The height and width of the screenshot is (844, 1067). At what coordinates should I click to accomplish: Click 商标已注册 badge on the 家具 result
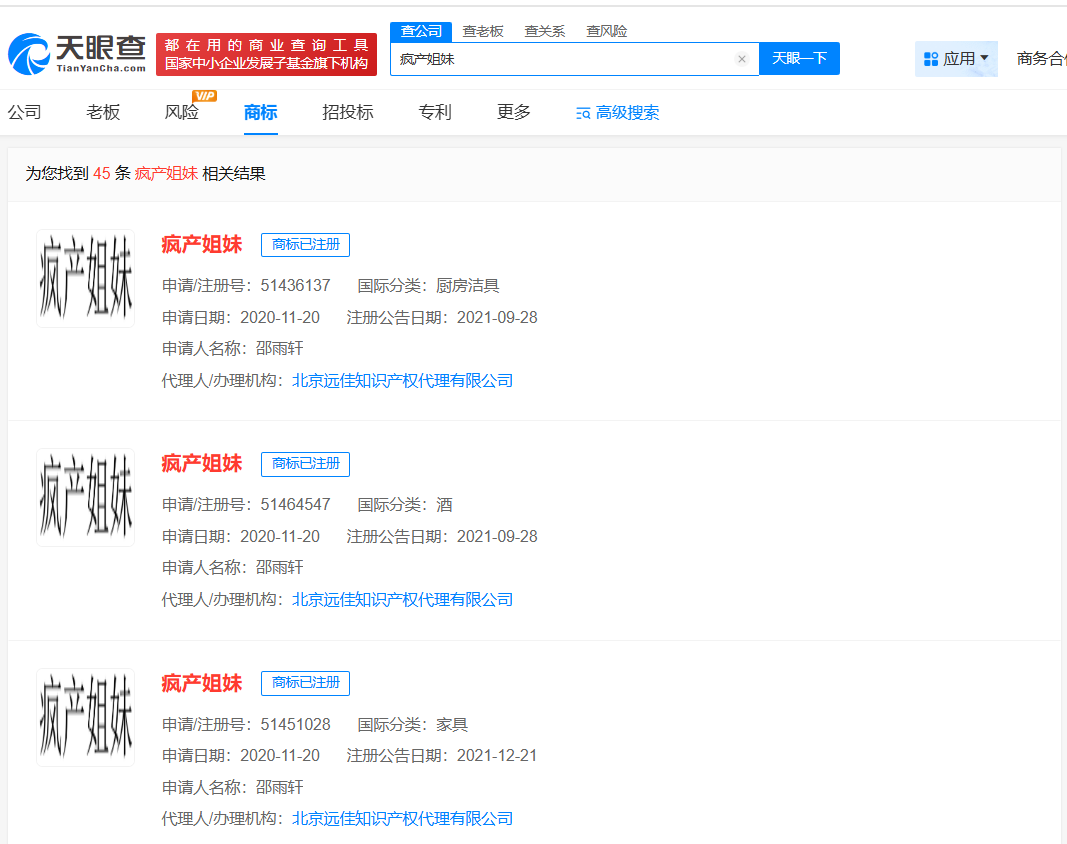coord(306,683)
